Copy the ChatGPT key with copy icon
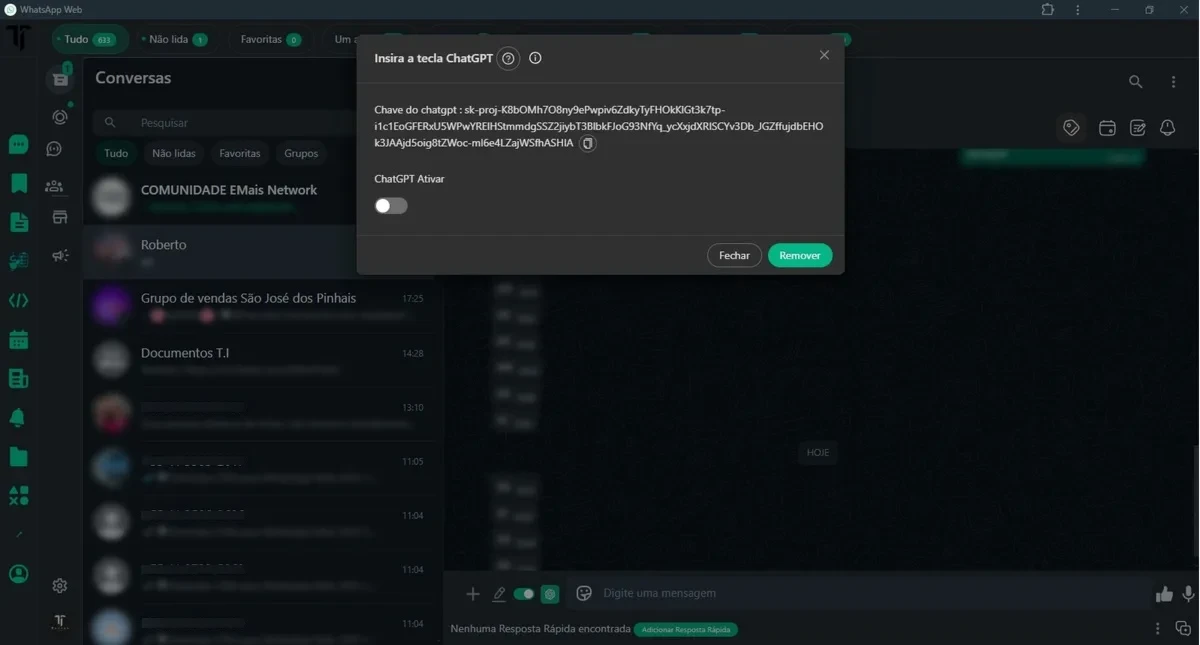Screen dimensions: 1200x645 [588, 144]
